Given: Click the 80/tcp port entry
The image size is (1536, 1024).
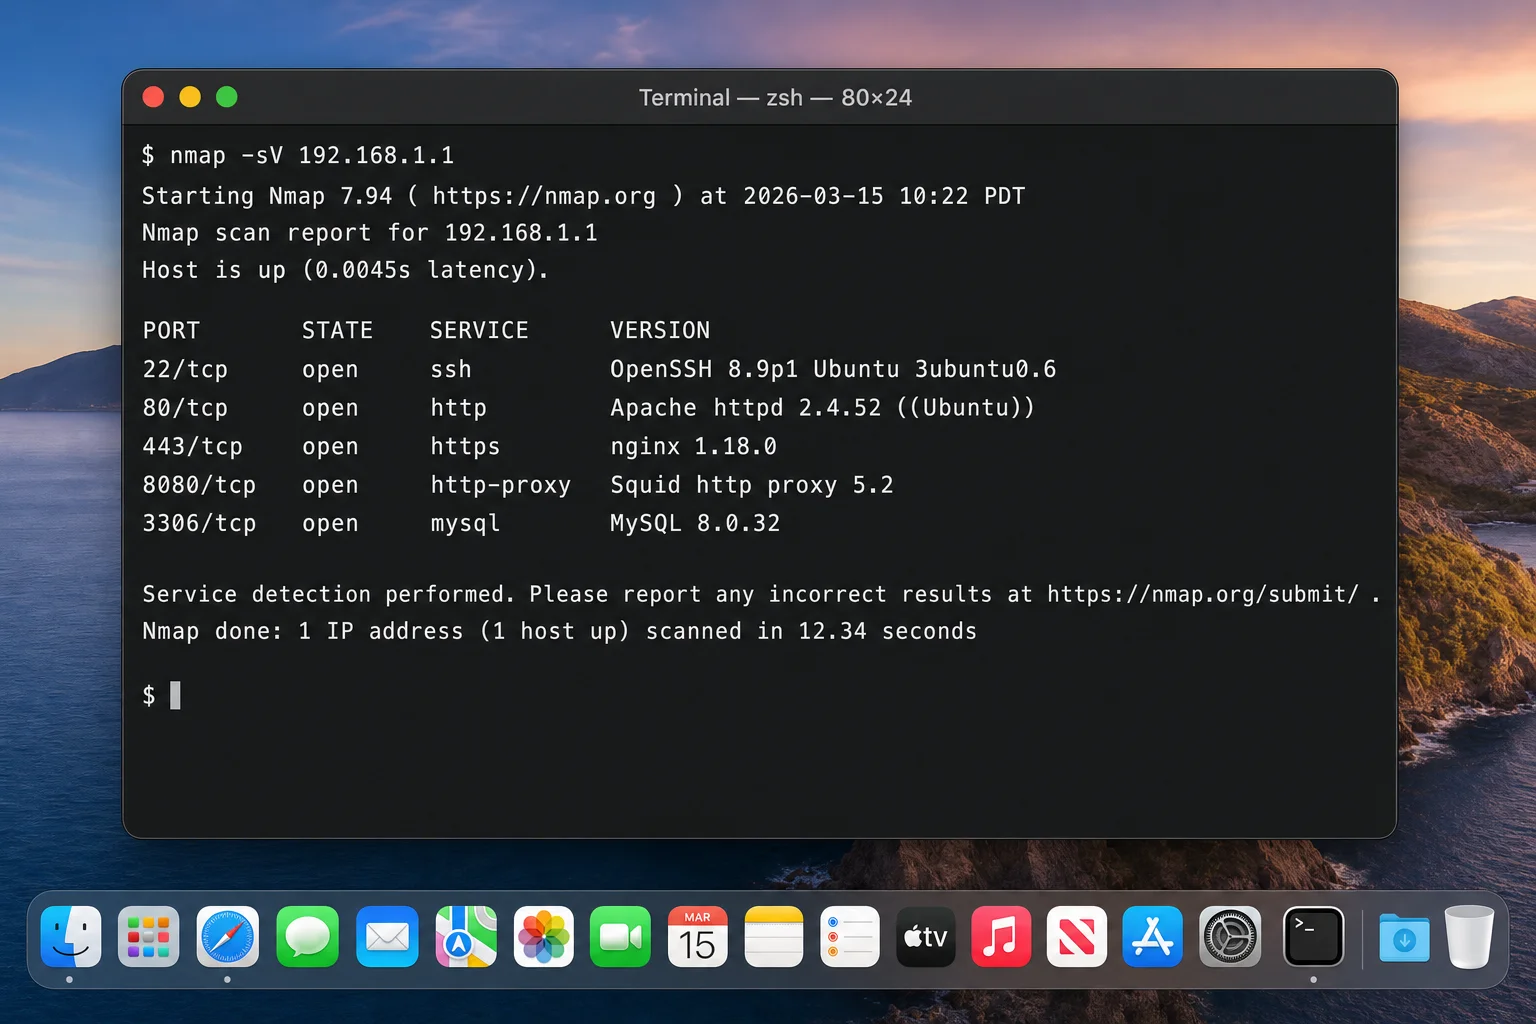Looking at the screenshot, I should tap(185, 408).
